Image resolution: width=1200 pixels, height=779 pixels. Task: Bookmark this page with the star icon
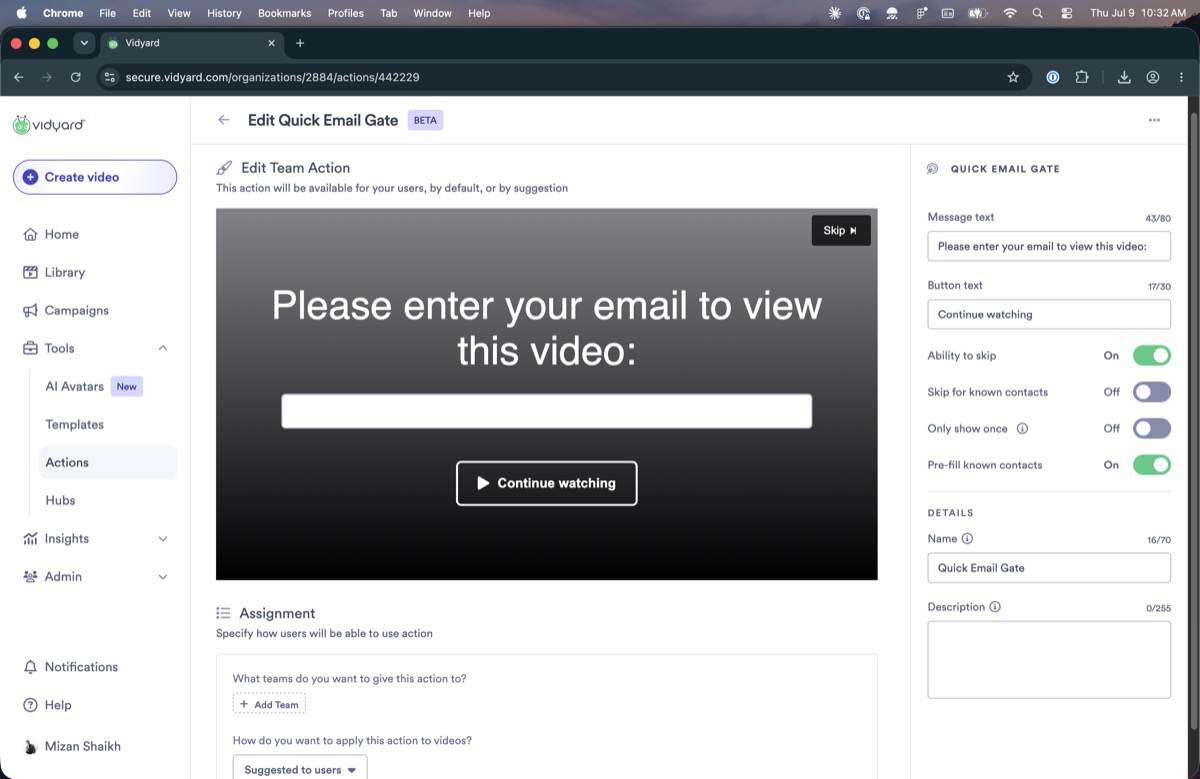tap(1013, 77)
